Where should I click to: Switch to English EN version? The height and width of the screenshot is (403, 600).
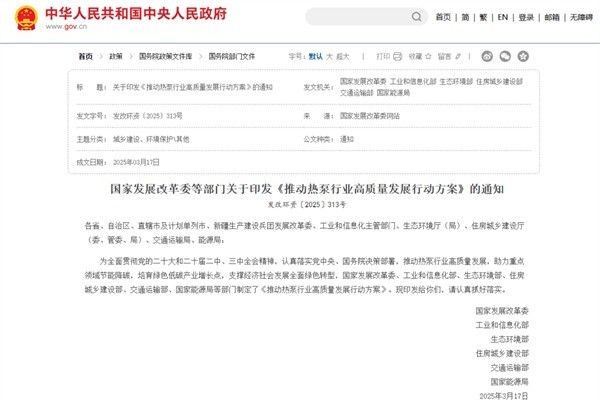(502, 17)
